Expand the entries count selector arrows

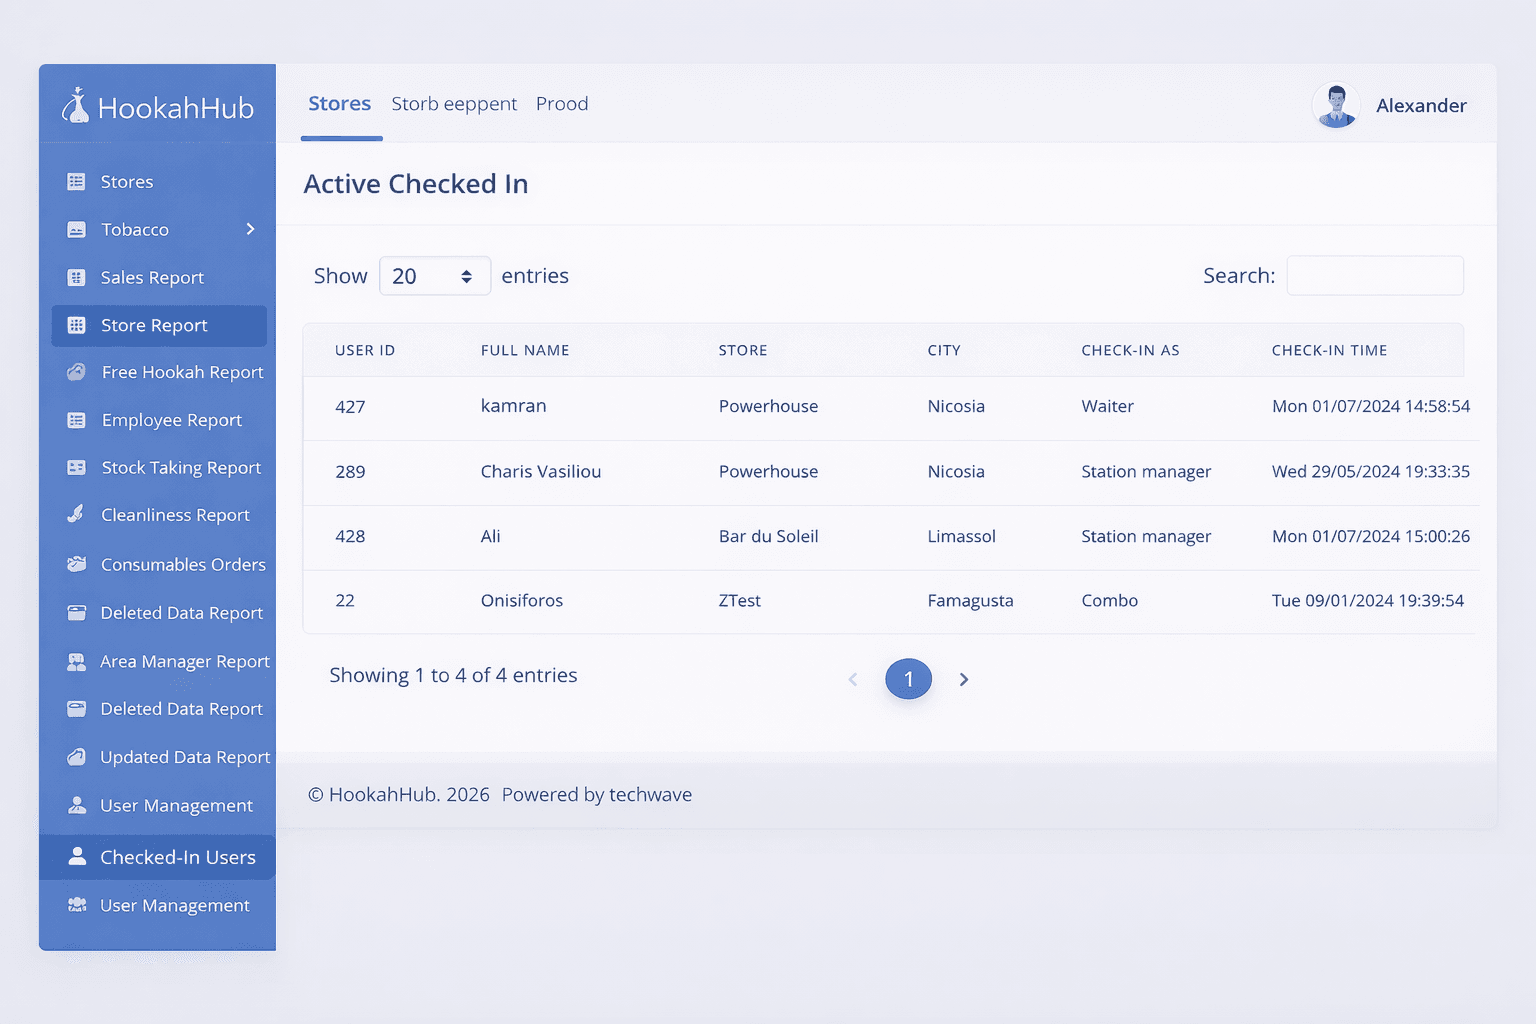click(465, 275)
